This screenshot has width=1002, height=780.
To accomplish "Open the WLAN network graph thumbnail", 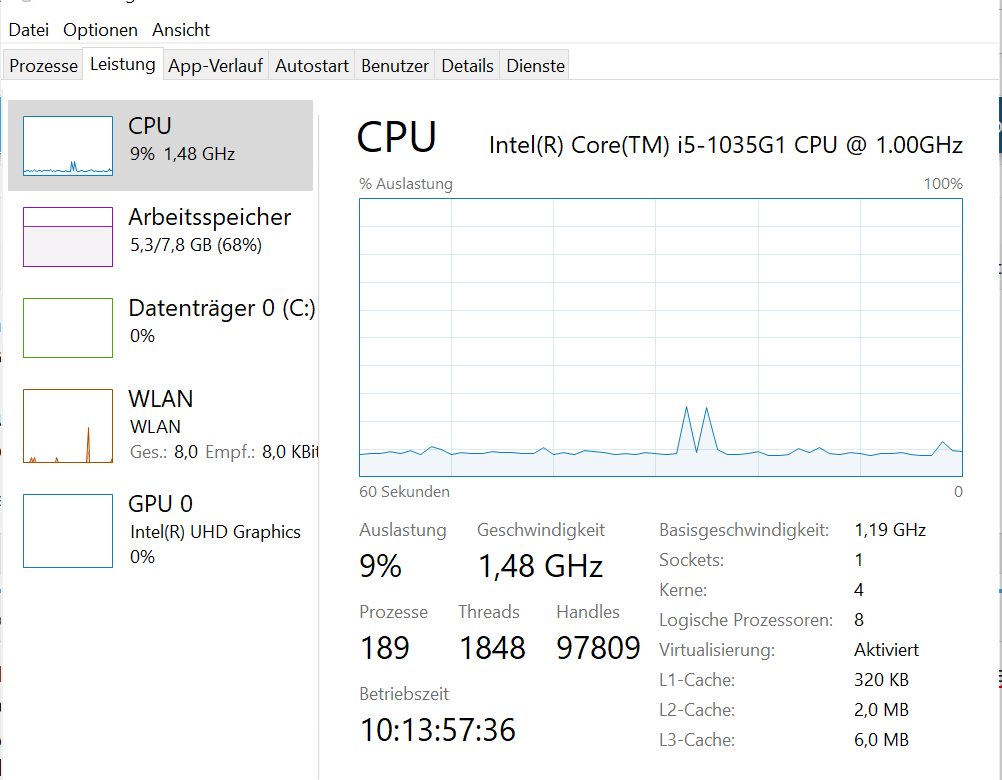I will click(68, 426).
